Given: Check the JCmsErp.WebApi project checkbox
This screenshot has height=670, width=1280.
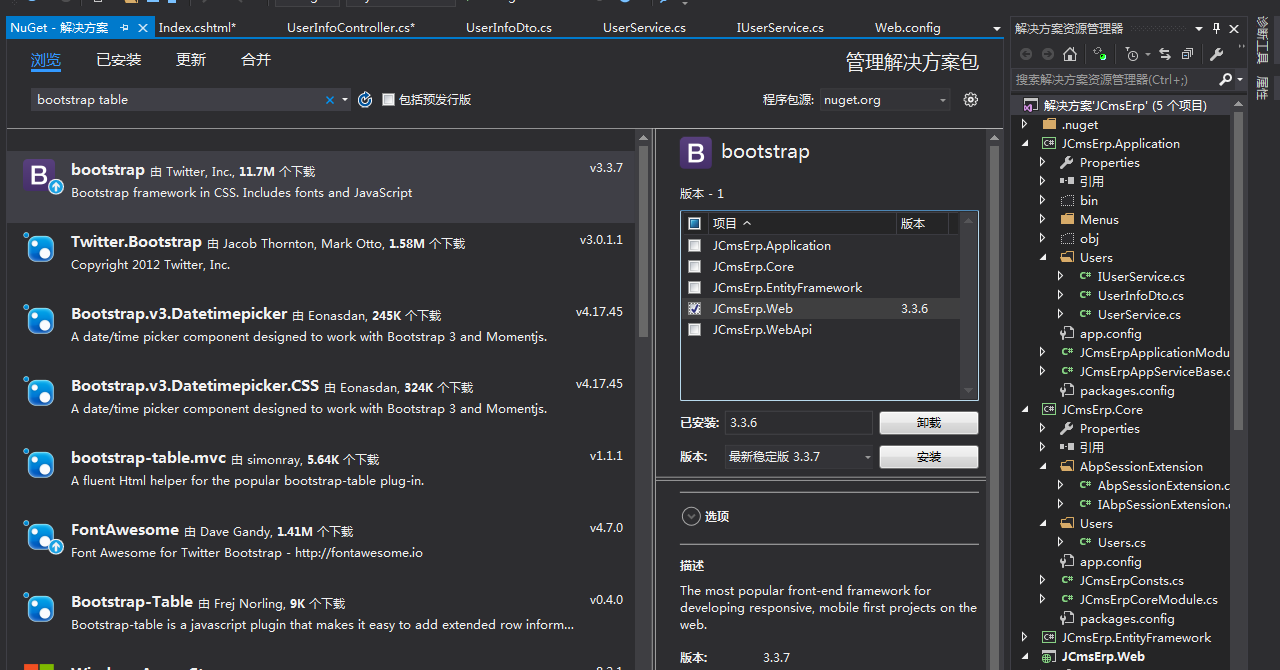Looking at the screenshot, I should tap(695, 329).
